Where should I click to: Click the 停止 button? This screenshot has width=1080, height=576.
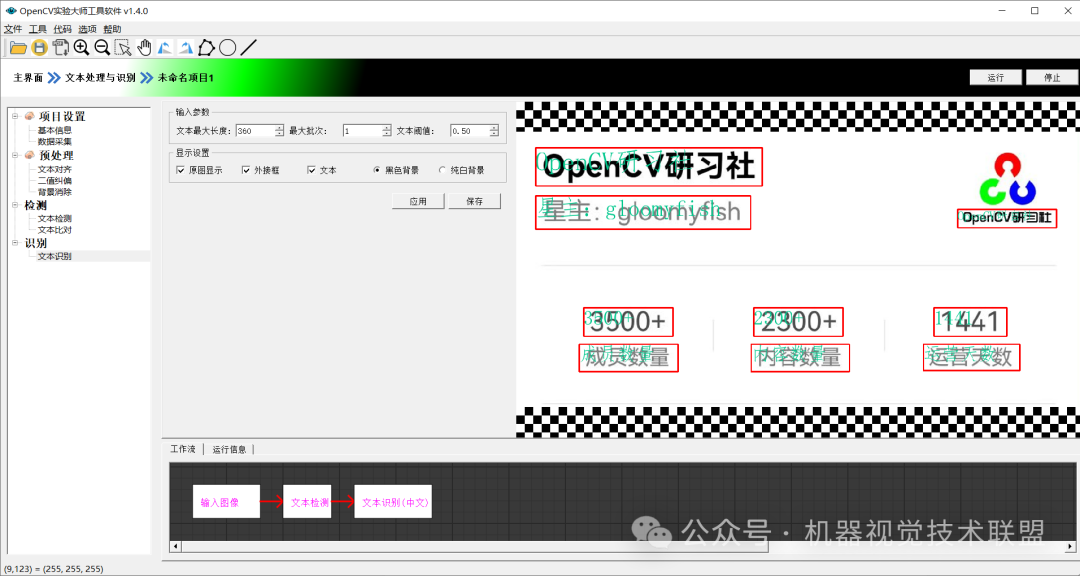(x=1052, y=77)
